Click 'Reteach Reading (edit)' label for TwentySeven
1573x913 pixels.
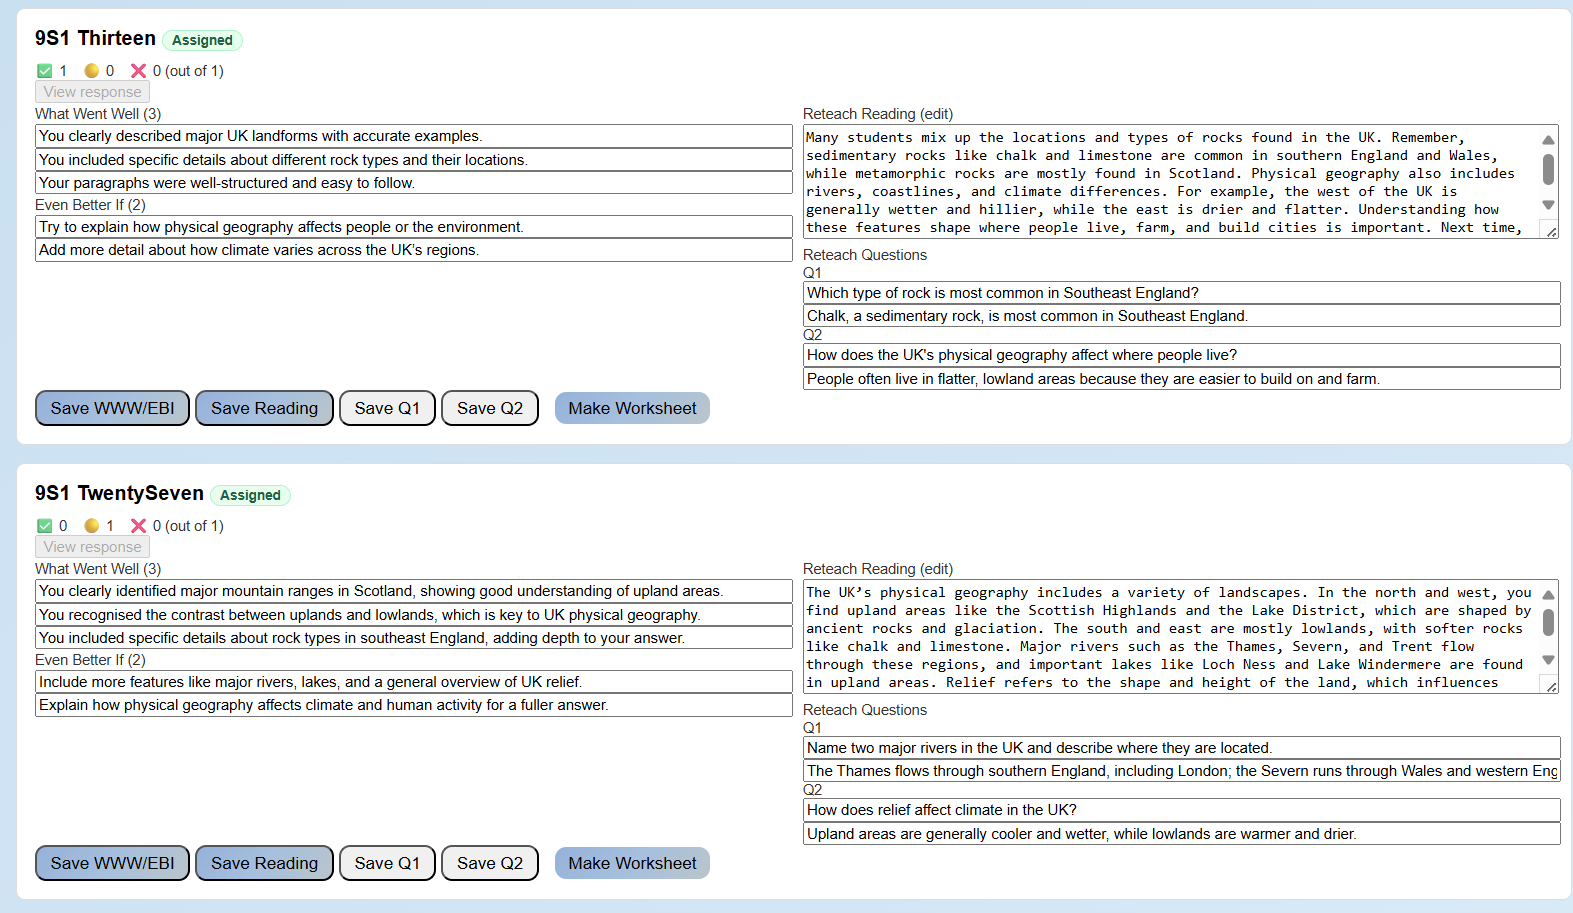[878, 569]
